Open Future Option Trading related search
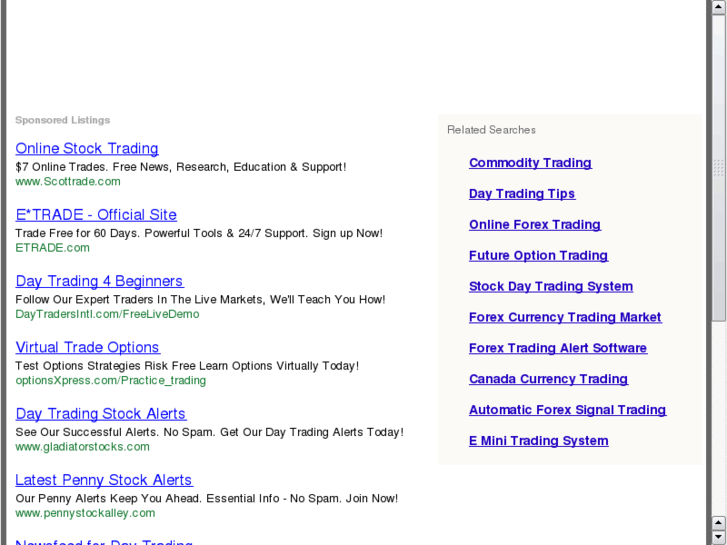Viewport: 727px width, 545px height. click(538, 256)
